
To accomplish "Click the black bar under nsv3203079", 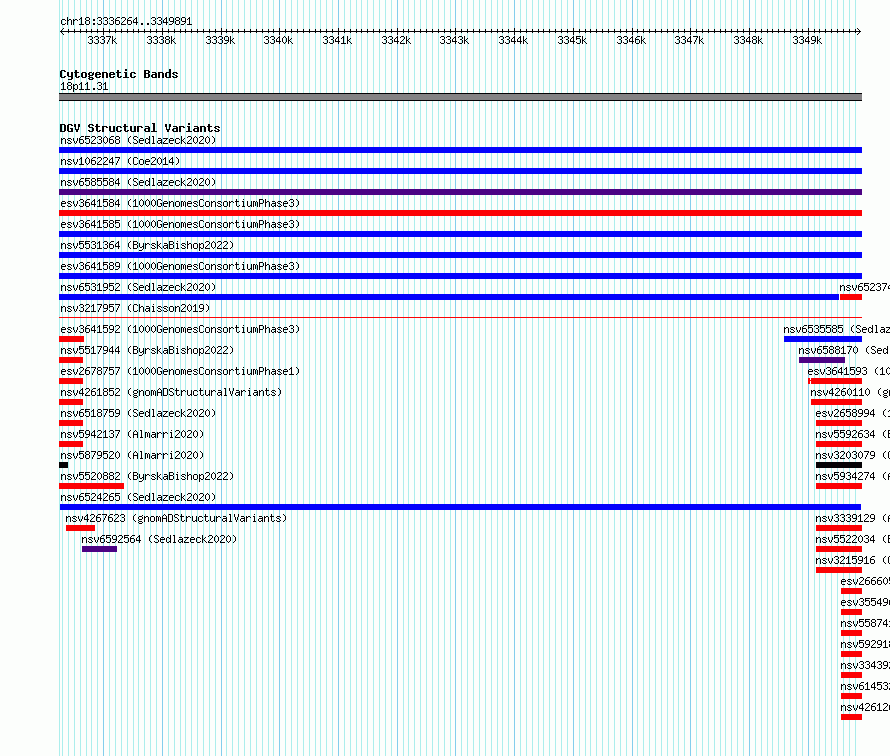I will pos(839,465).
